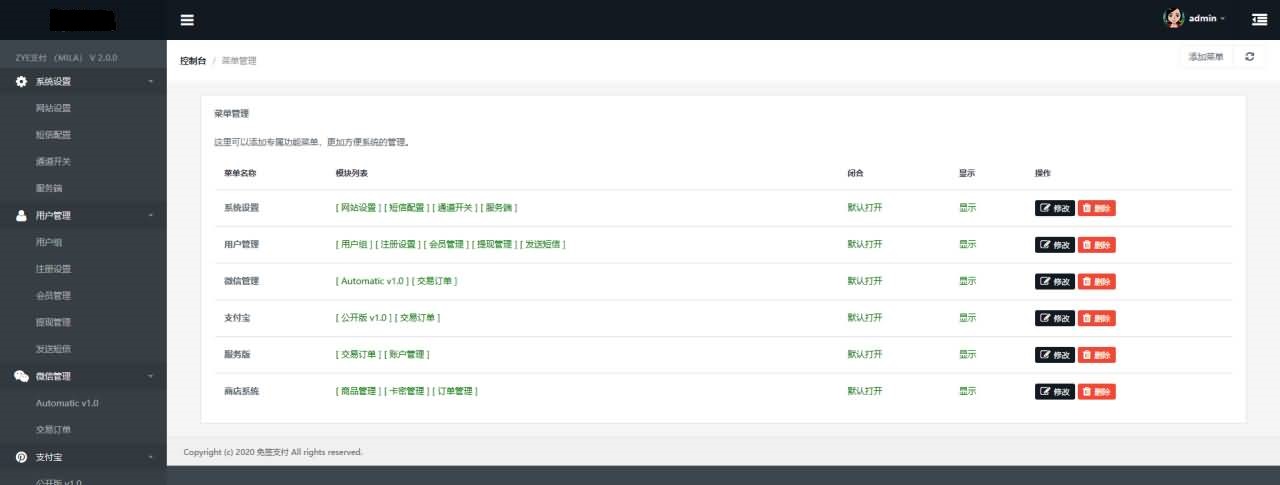
Task: Open the admin account dropdown
Action: pos(1206,19)
